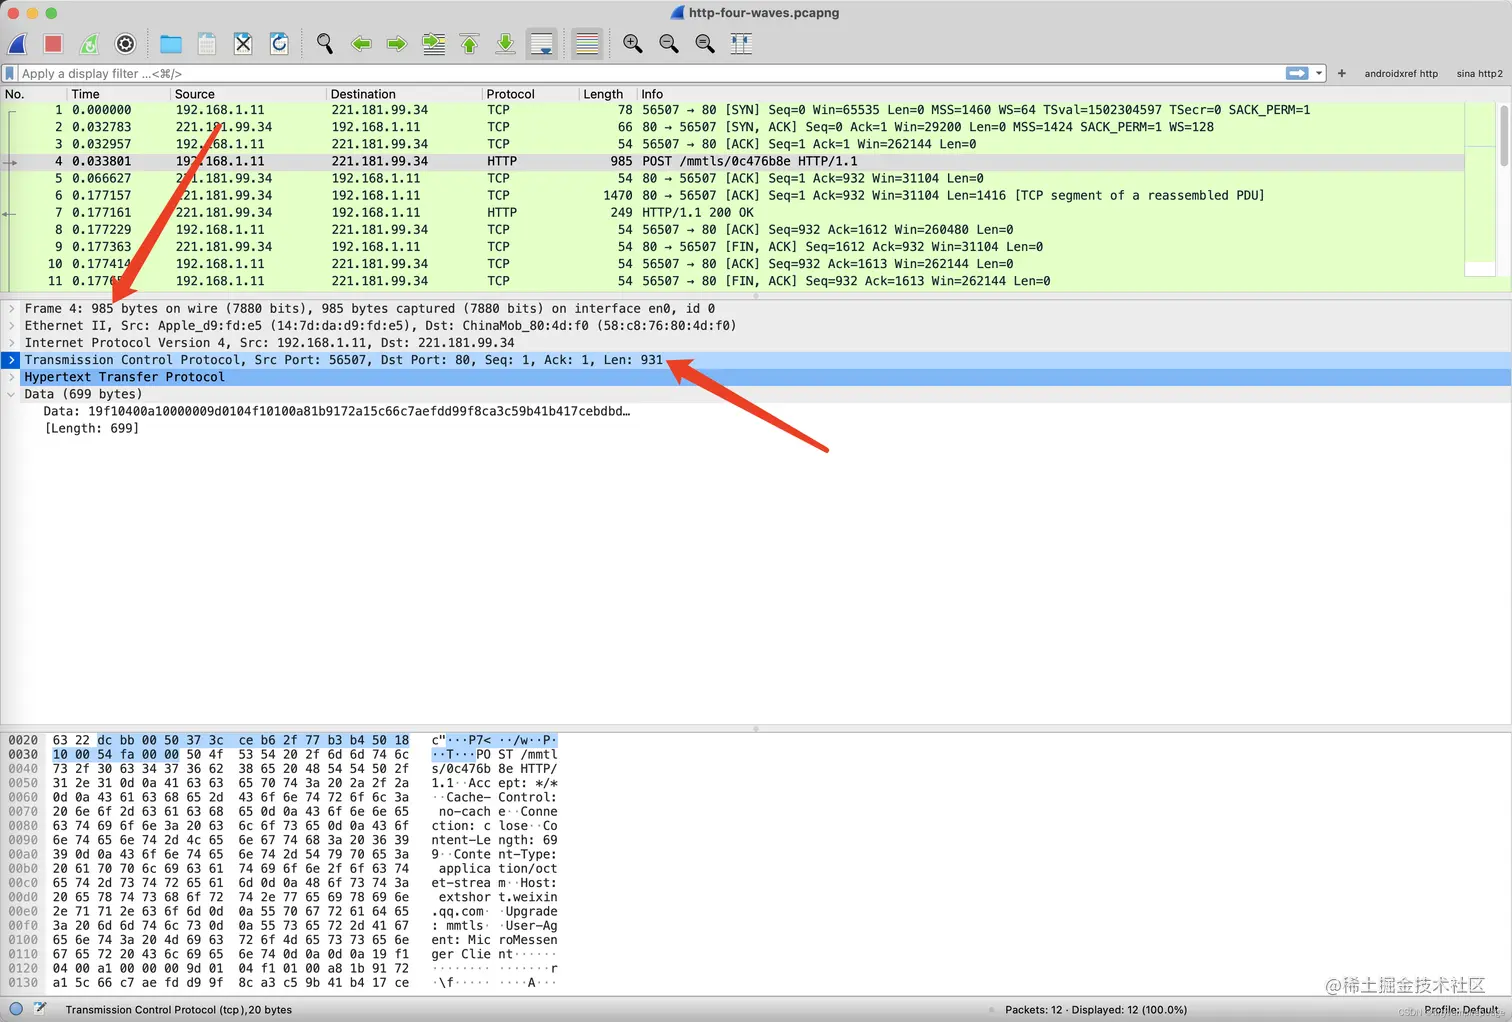Select packet 9 FIN, ACK row
This screenshot has height=1022, width=1512.
coord(733,246)
